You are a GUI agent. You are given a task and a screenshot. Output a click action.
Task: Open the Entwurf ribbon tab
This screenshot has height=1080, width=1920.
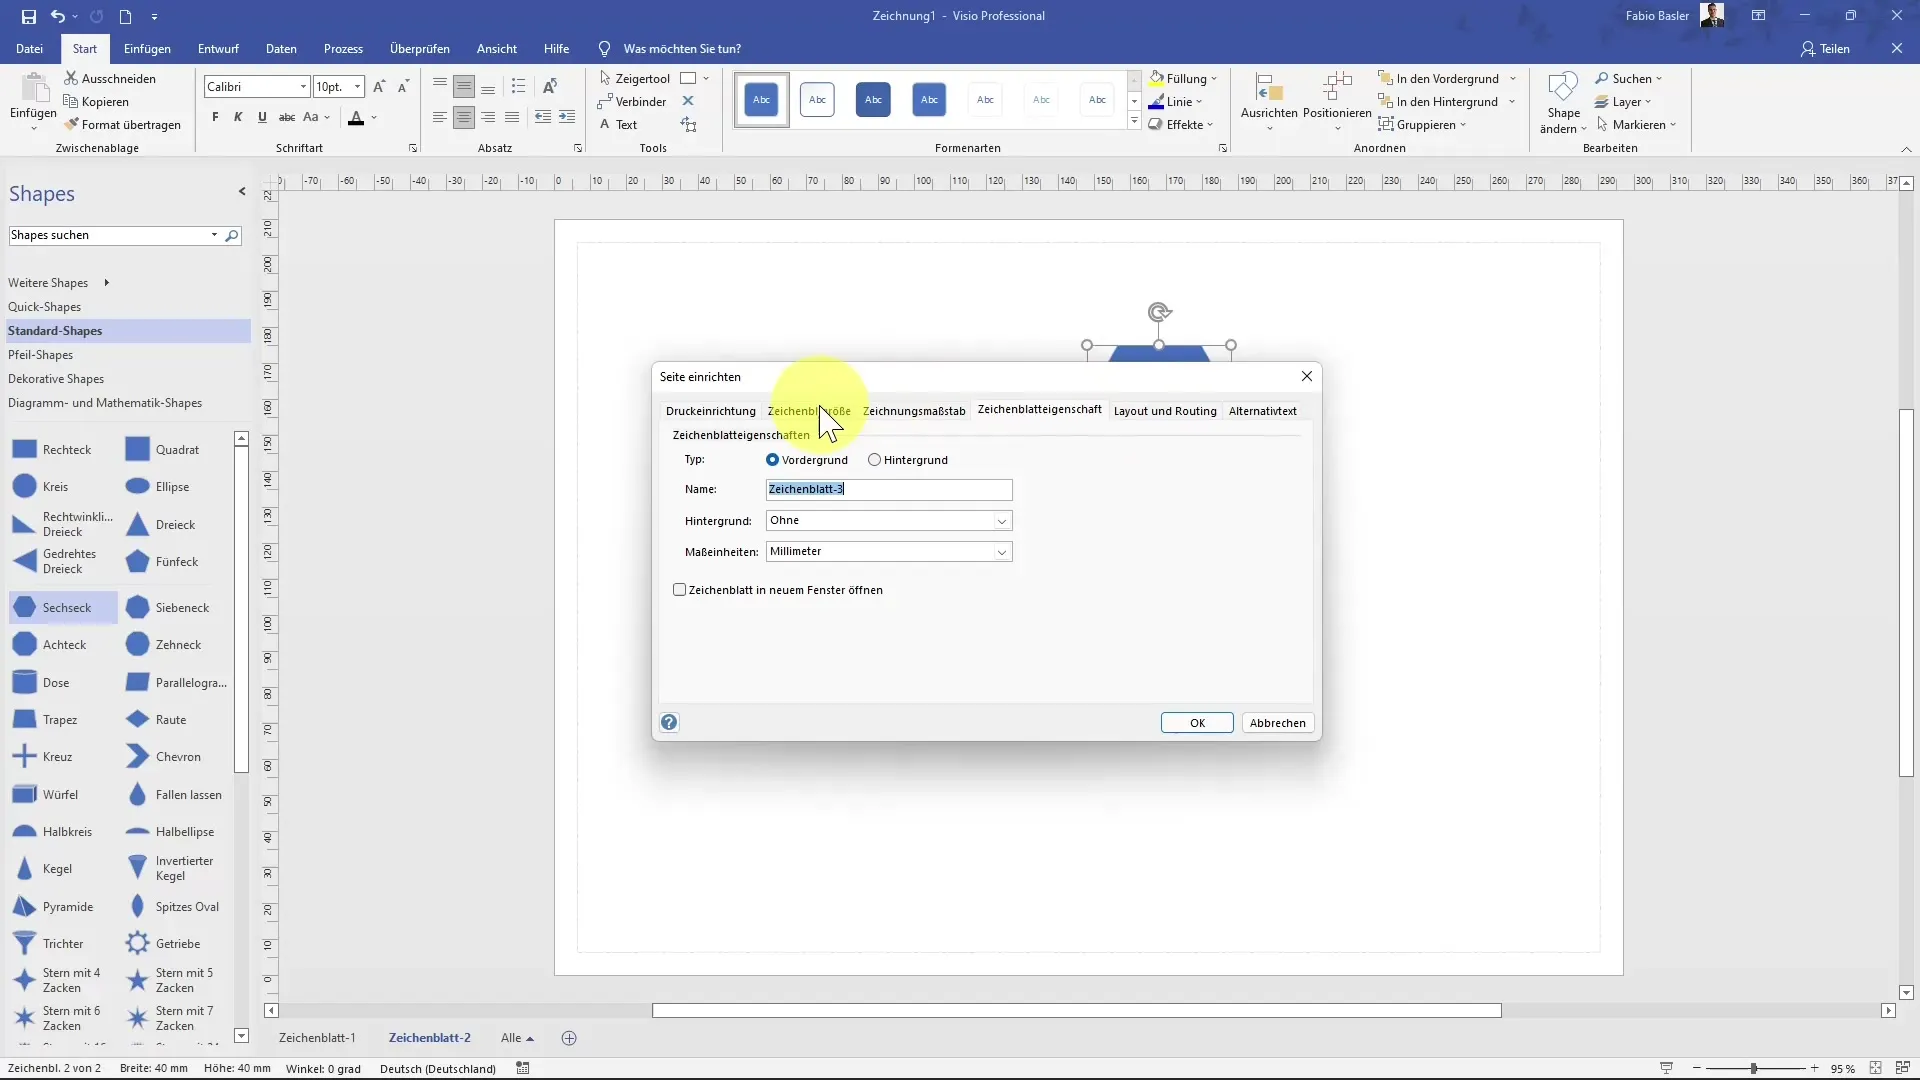click(218, 48)
